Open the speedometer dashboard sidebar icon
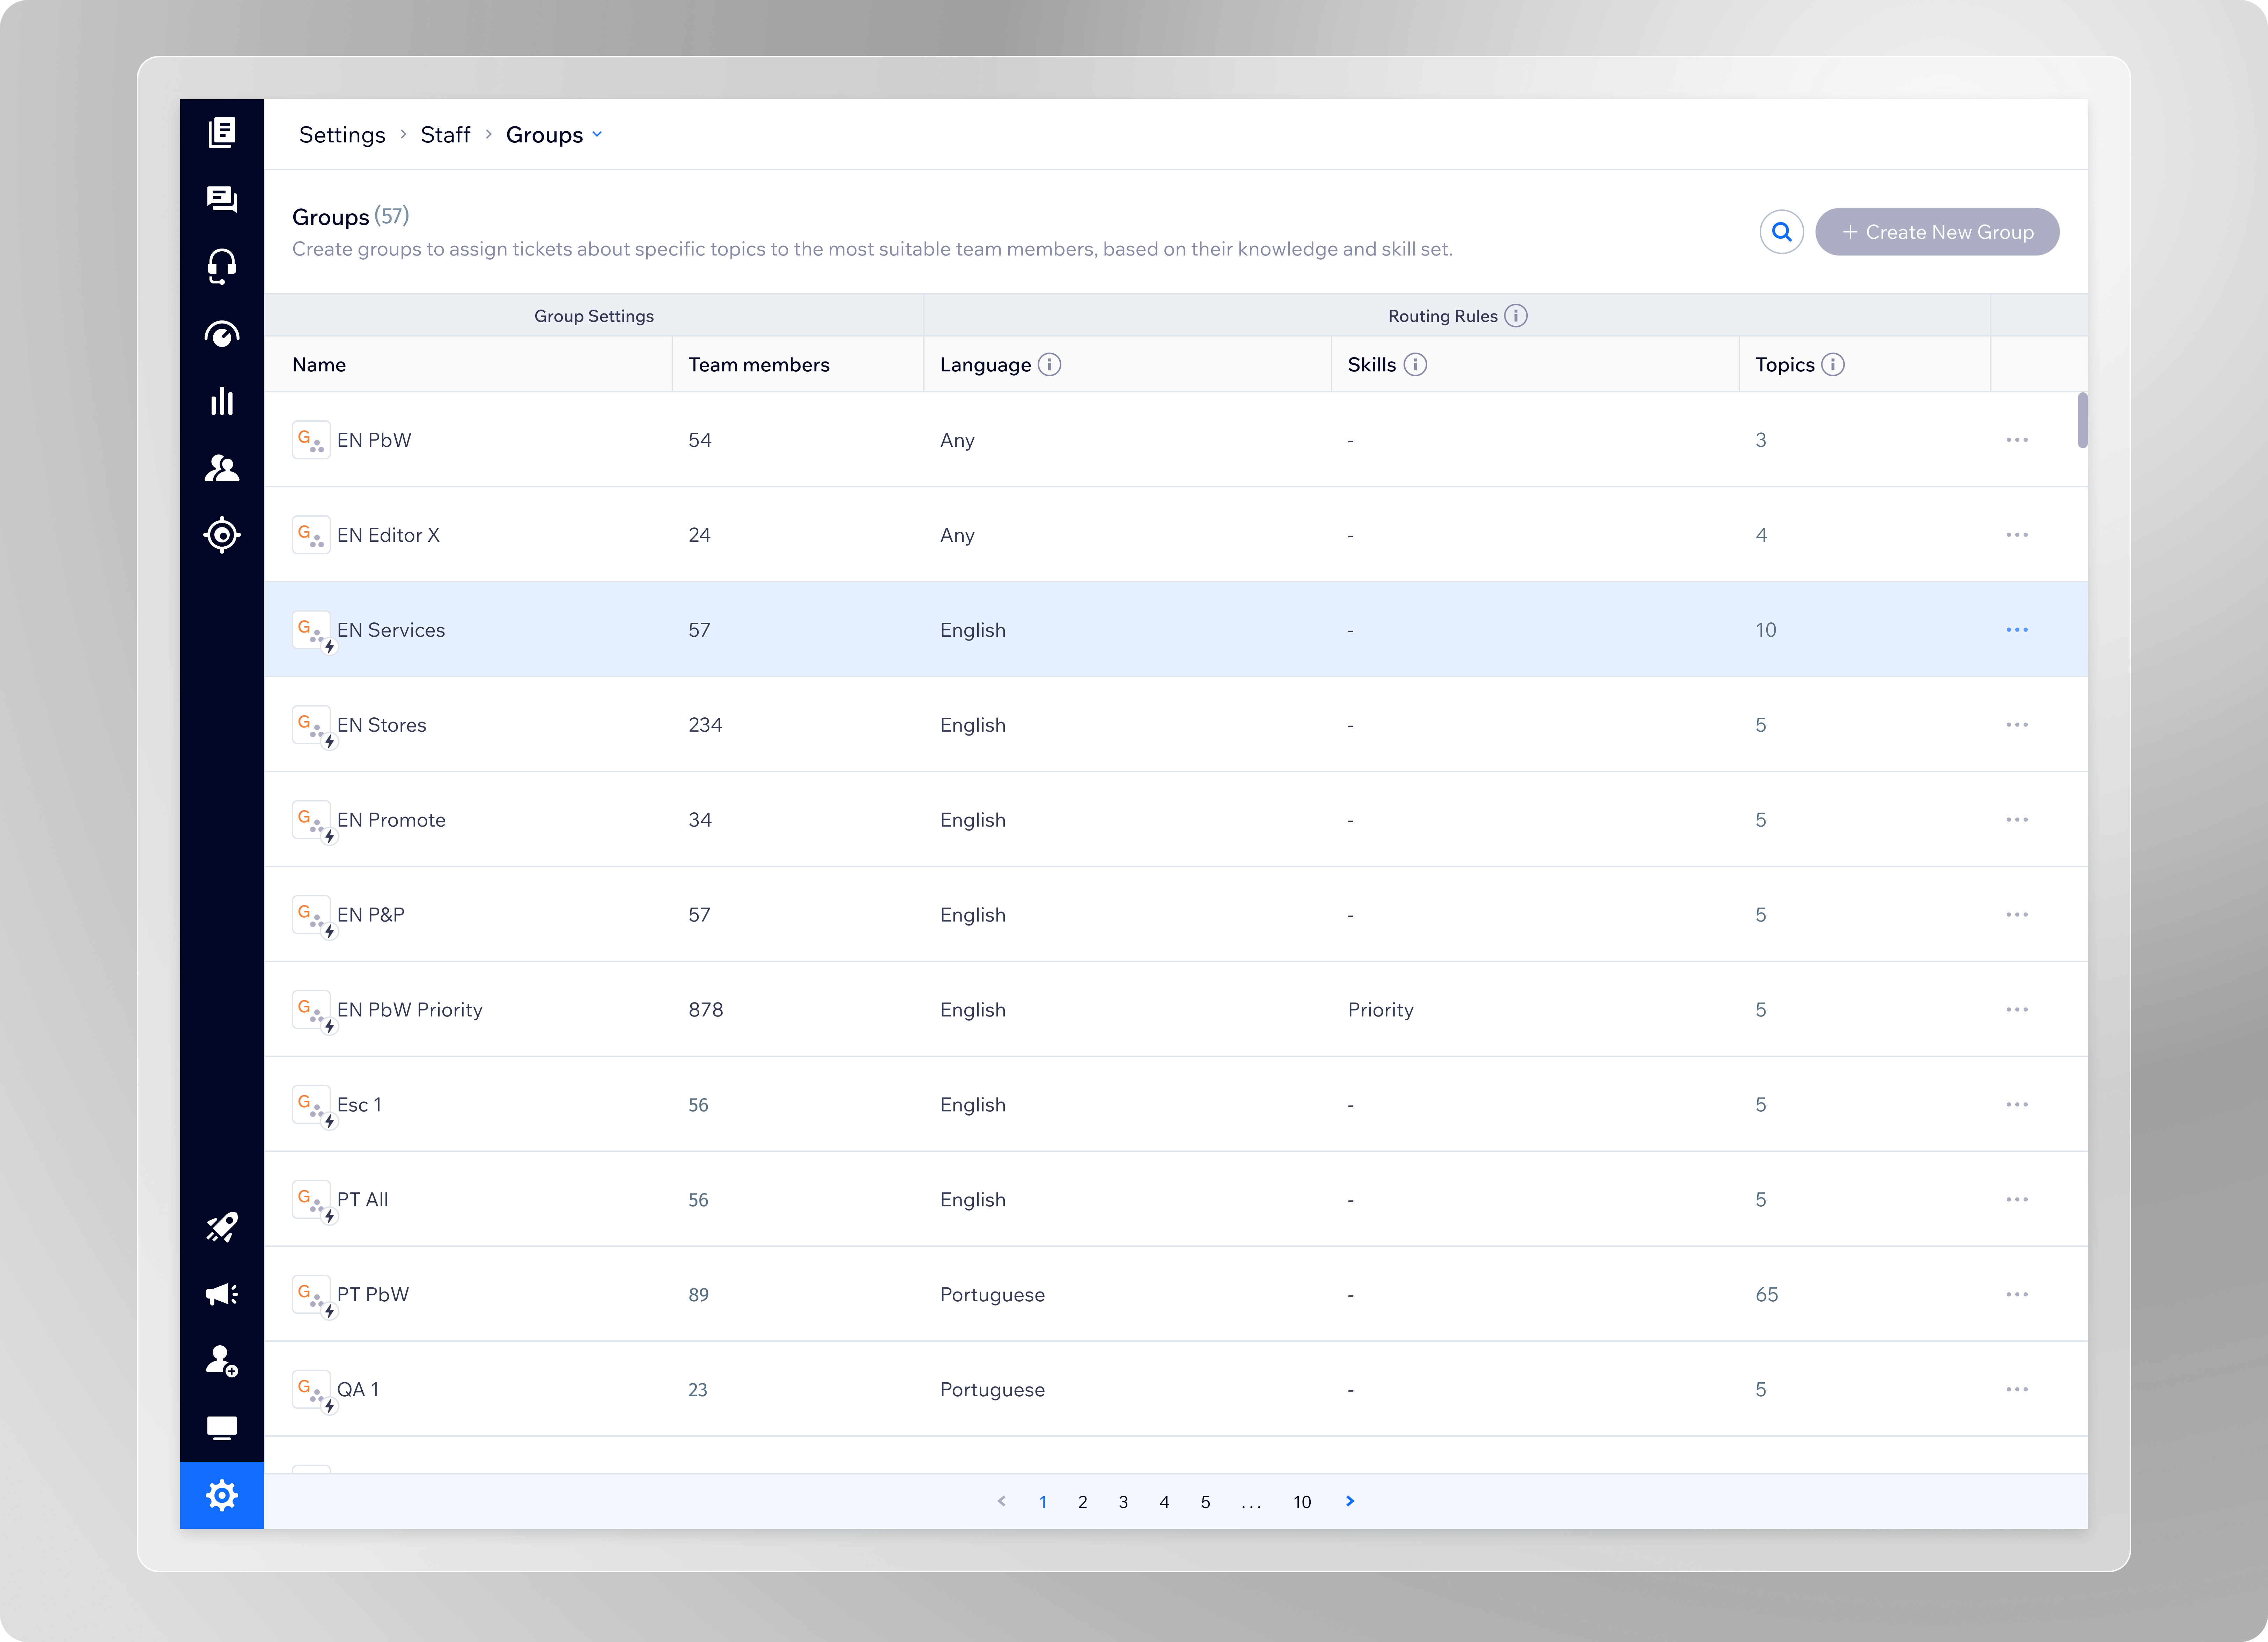This screenshot has height=1642, width=2268. [x=222, y=334]
